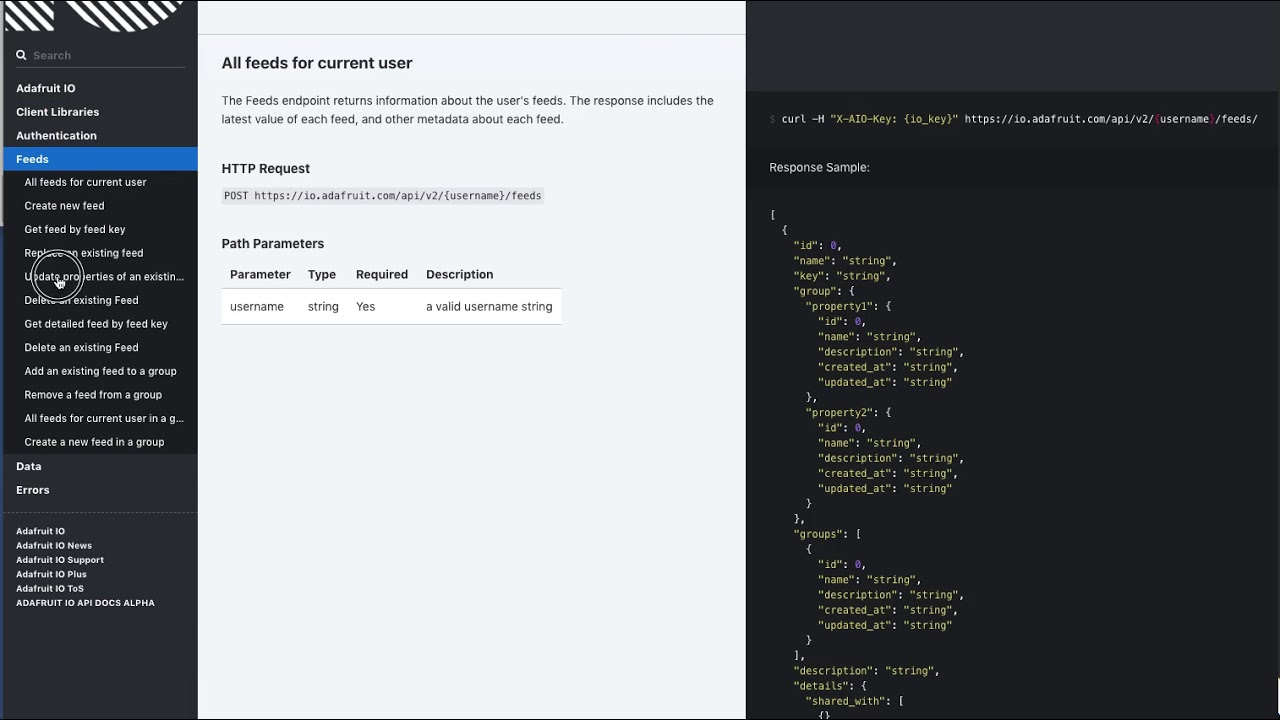Select 'Get detailed feed by feed key'
Image resolution: width=1280 pixels, height=720 pixels.
[x=96, y=324]
